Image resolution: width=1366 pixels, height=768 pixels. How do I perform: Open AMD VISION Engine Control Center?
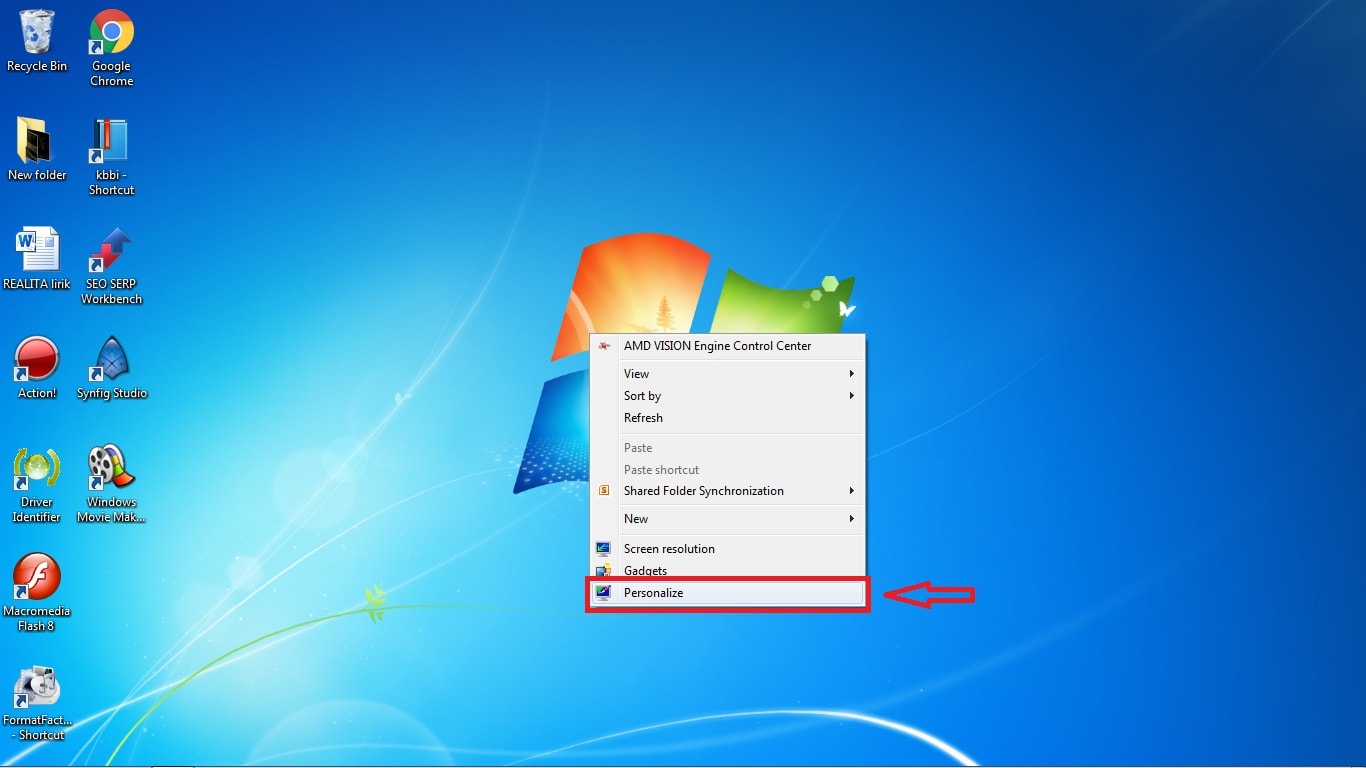coord(727,346)
